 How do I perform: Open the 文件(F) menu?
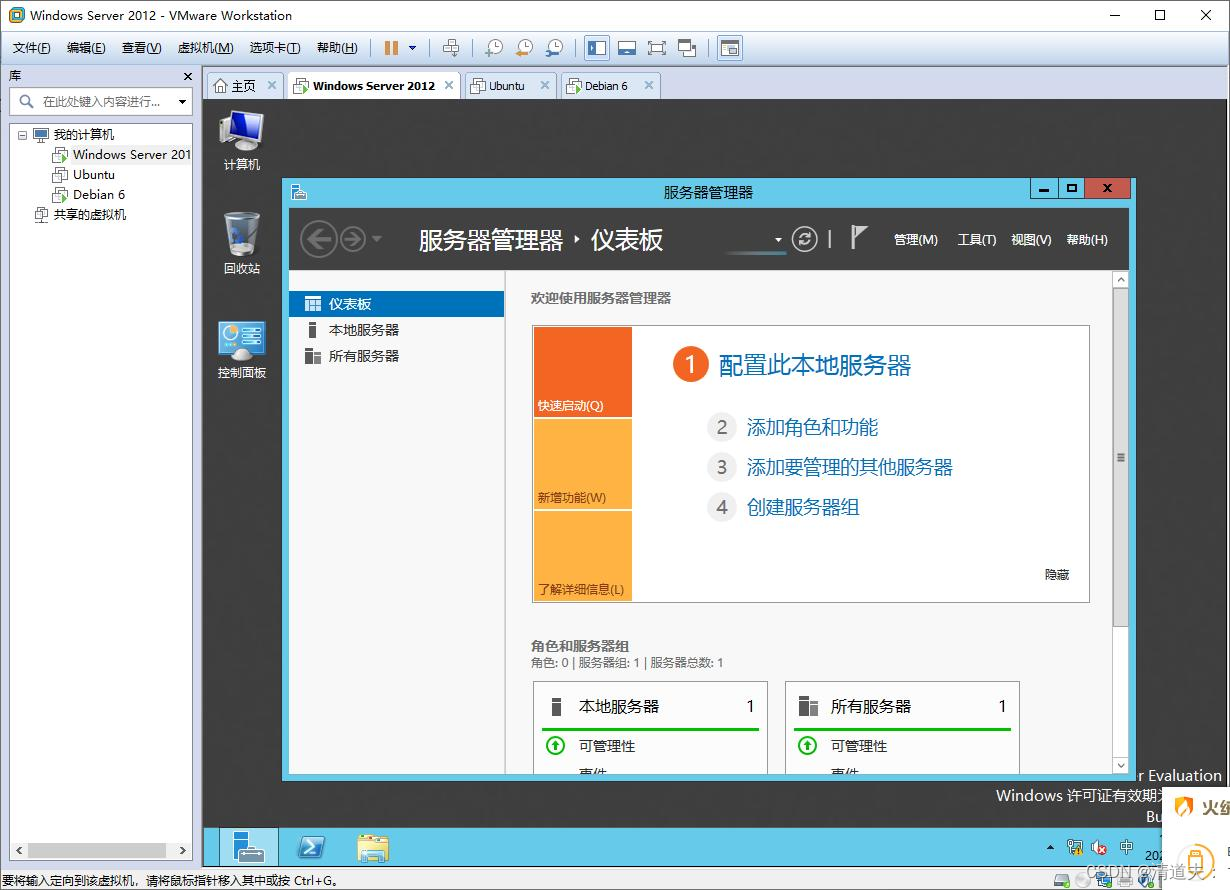(31, 48)
